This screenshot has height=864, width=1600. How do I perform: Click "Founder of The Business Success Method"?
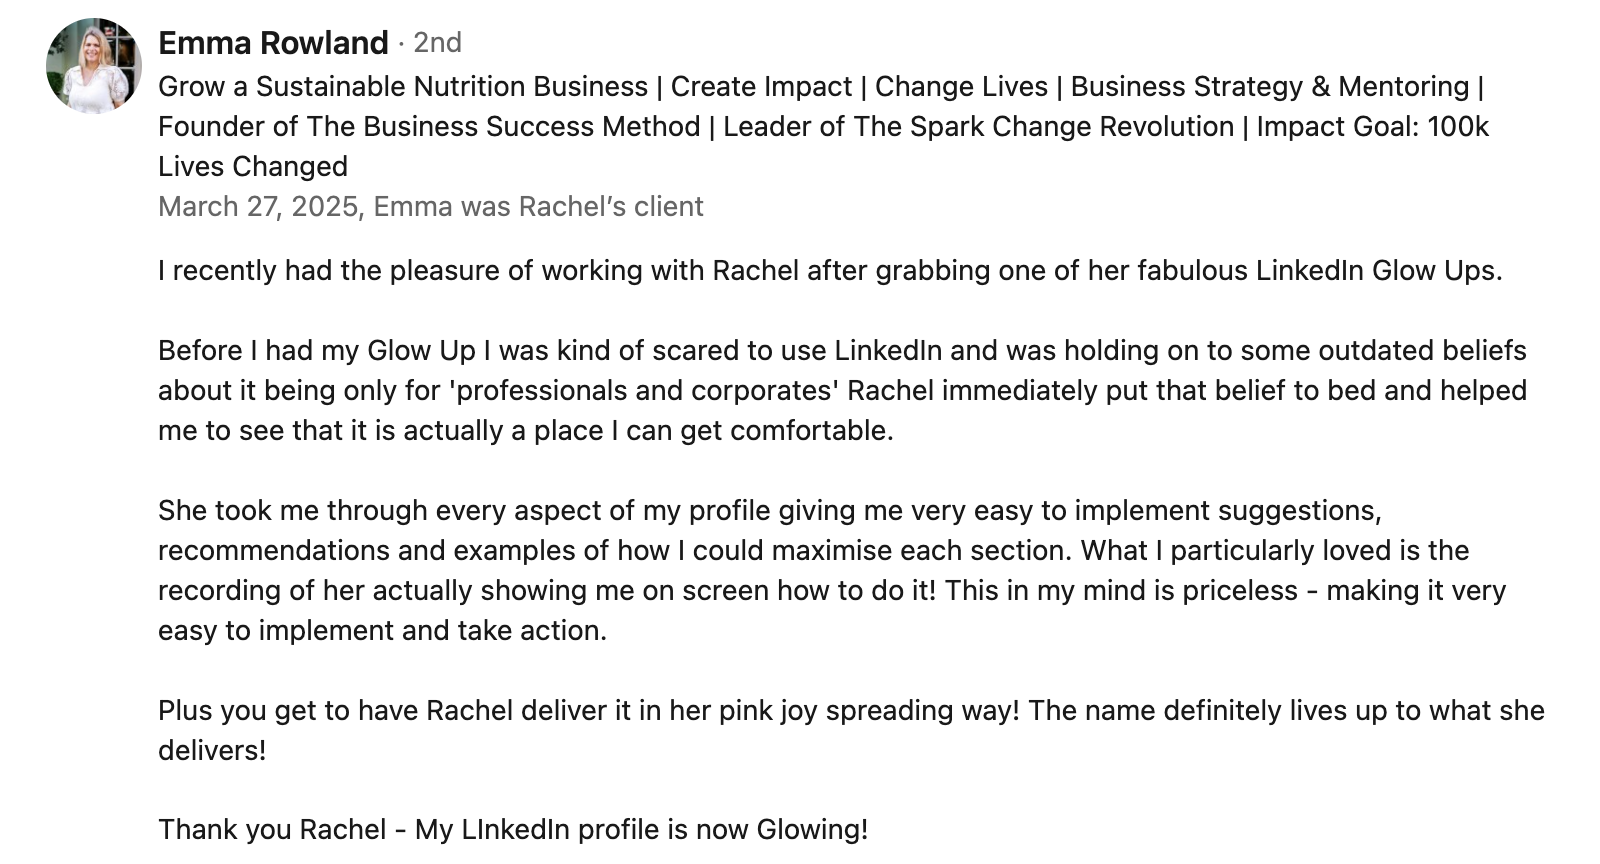(429, 127)
